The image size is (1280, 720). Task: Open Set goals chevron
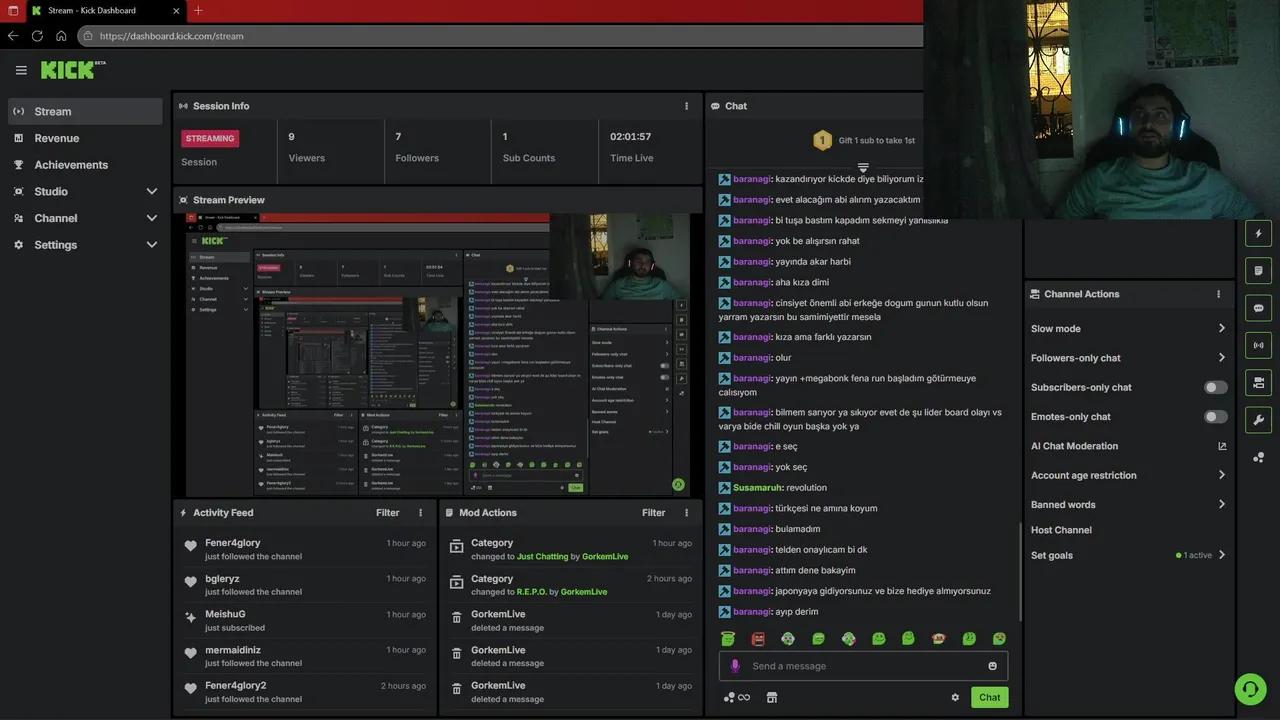1221,555
